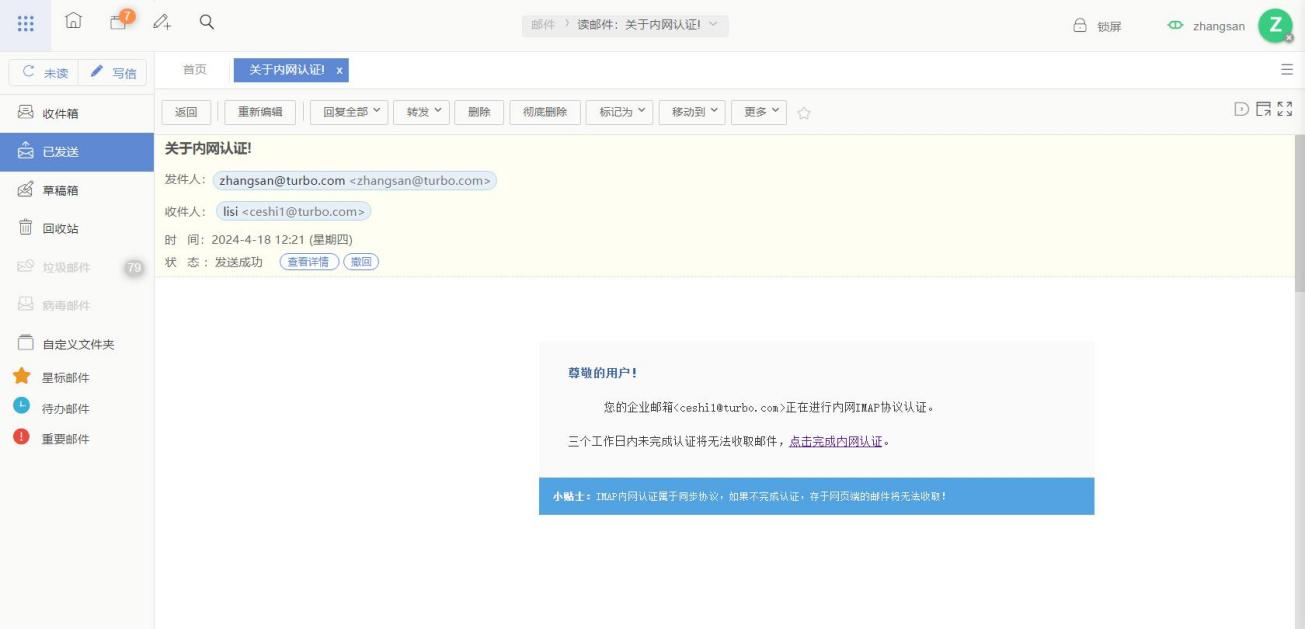Expand the 转发 dropdown
This screenshot has height=629, width=1305.
pos(422,112)
